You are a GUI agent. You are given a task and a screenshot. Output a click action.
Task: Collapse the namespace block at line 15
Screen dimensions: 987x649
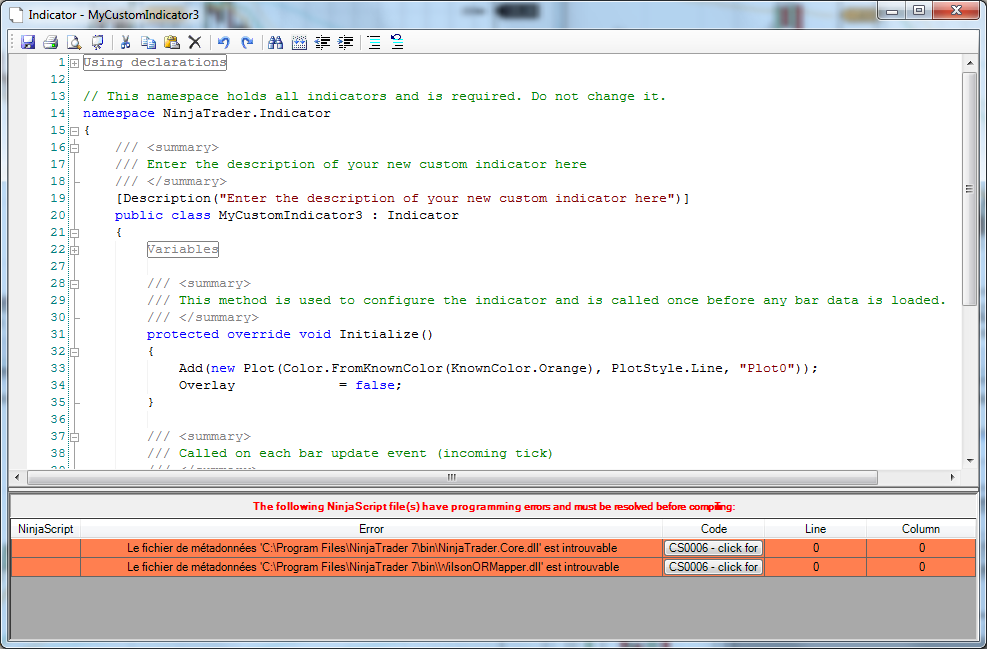[74, 131]
